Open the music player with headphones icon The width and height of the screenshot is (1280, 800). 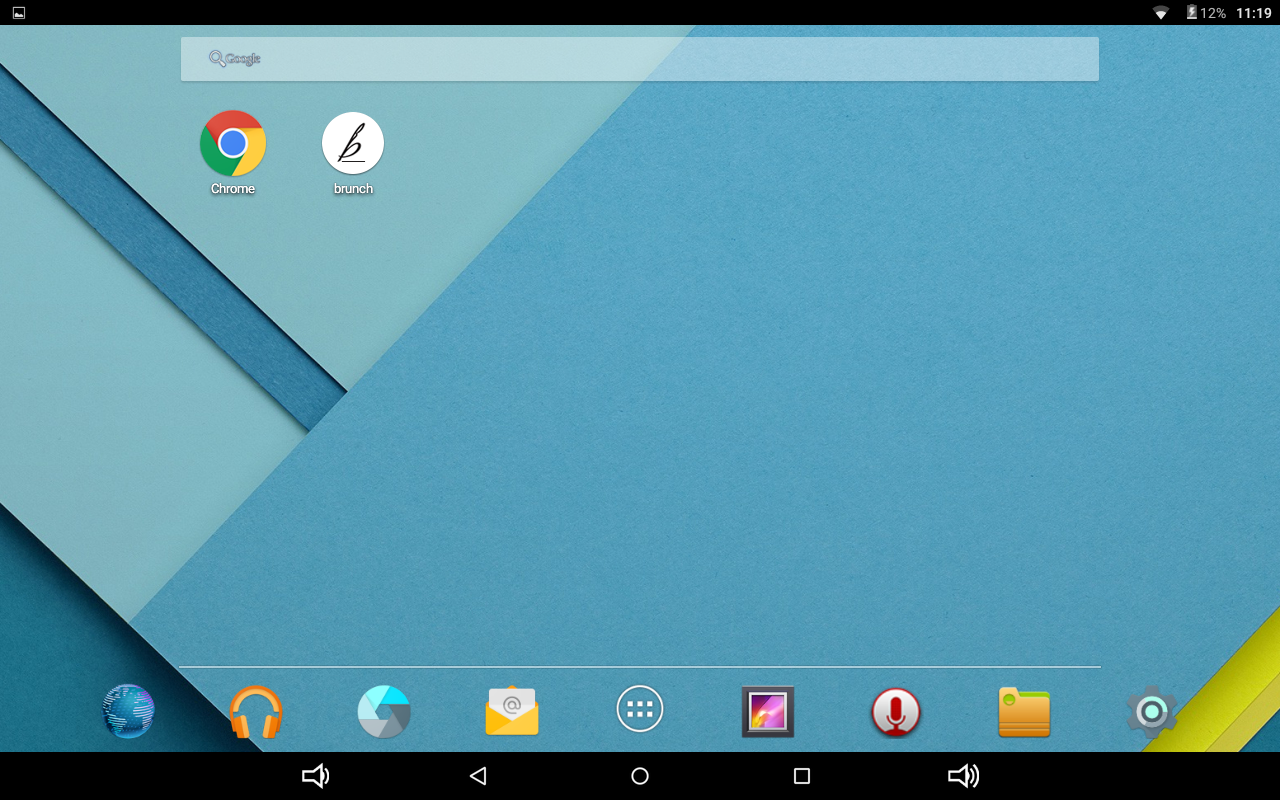click(x=256, y=711)
